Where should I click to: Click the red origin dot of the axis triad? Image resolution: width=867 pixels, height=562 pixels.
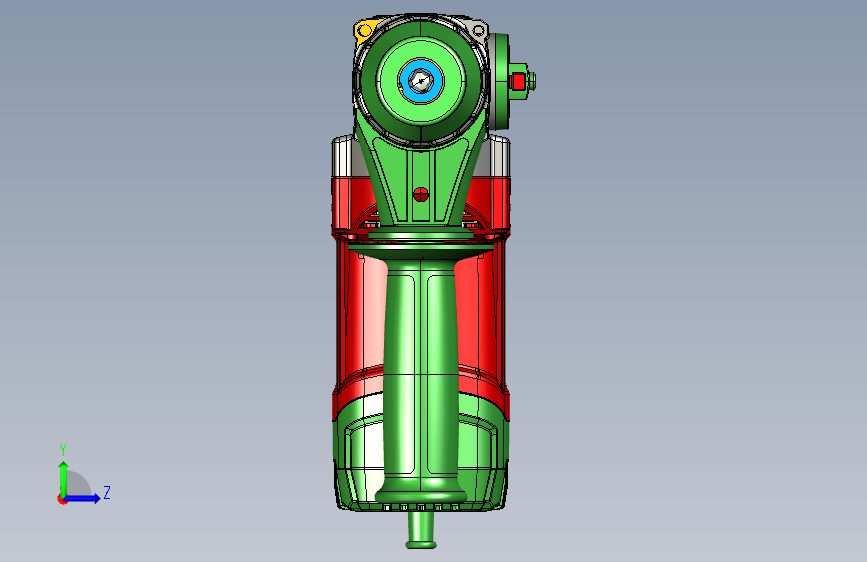pyautogui.click(x=61, y=499)
